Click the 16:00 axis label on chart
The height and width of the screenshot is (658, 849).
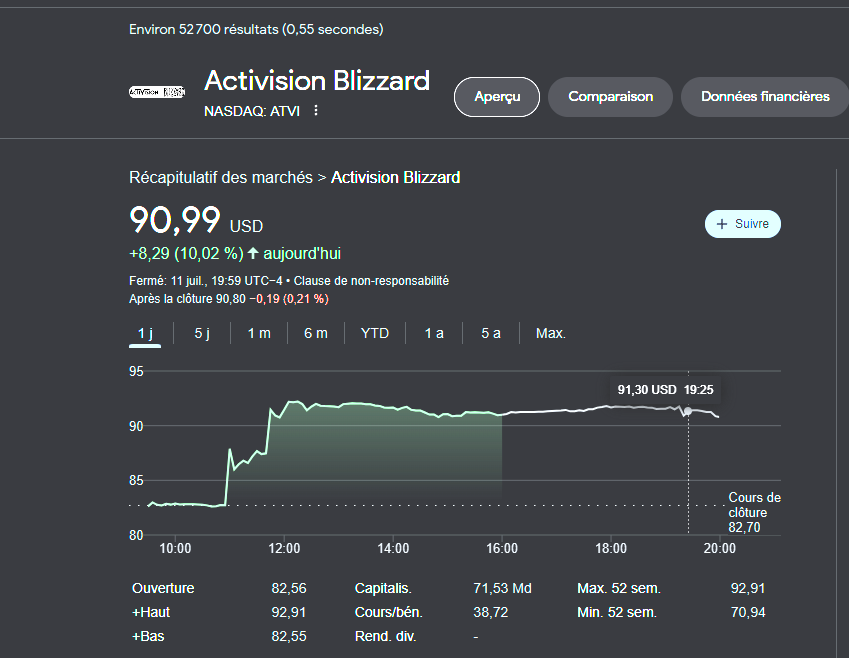point(502,549)
